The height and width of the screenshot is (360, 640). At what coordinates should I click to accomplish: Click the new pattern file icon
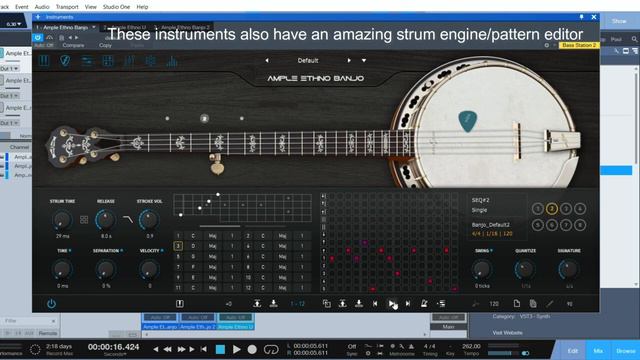(x=517, y=304)
